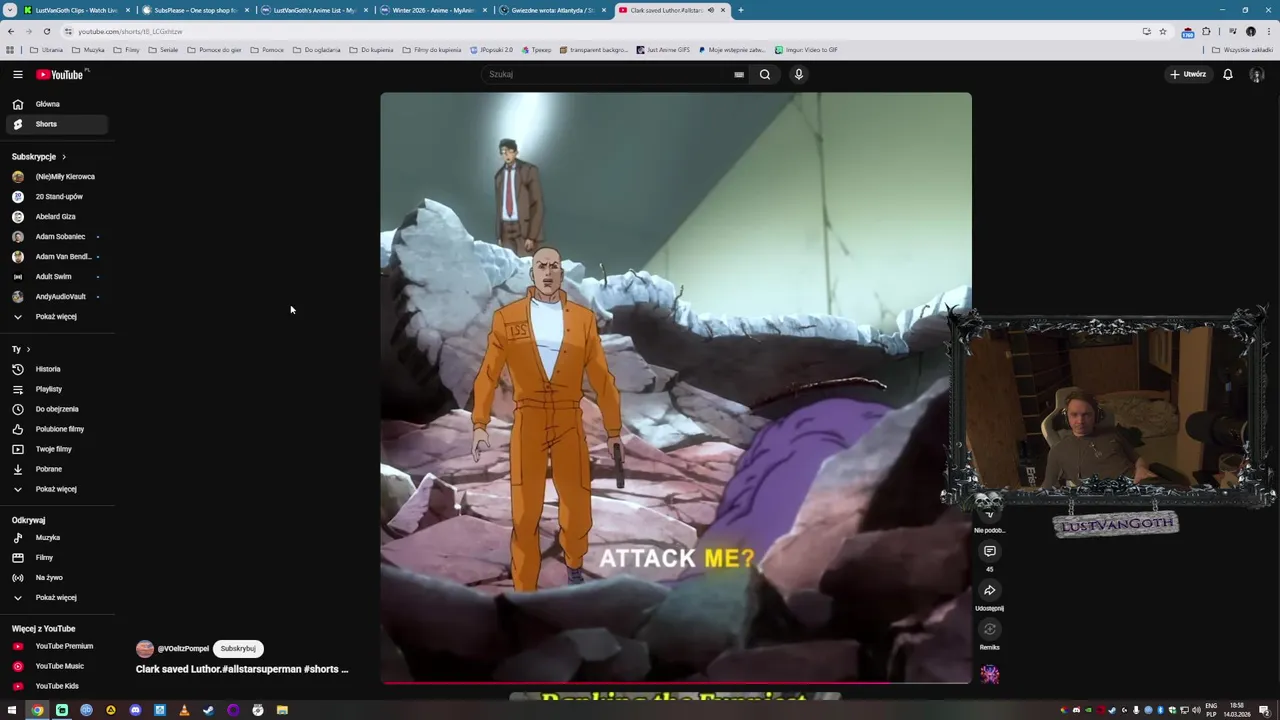
Task: Share the Short with Udostępnij icon
Action: tap(989, 590)
